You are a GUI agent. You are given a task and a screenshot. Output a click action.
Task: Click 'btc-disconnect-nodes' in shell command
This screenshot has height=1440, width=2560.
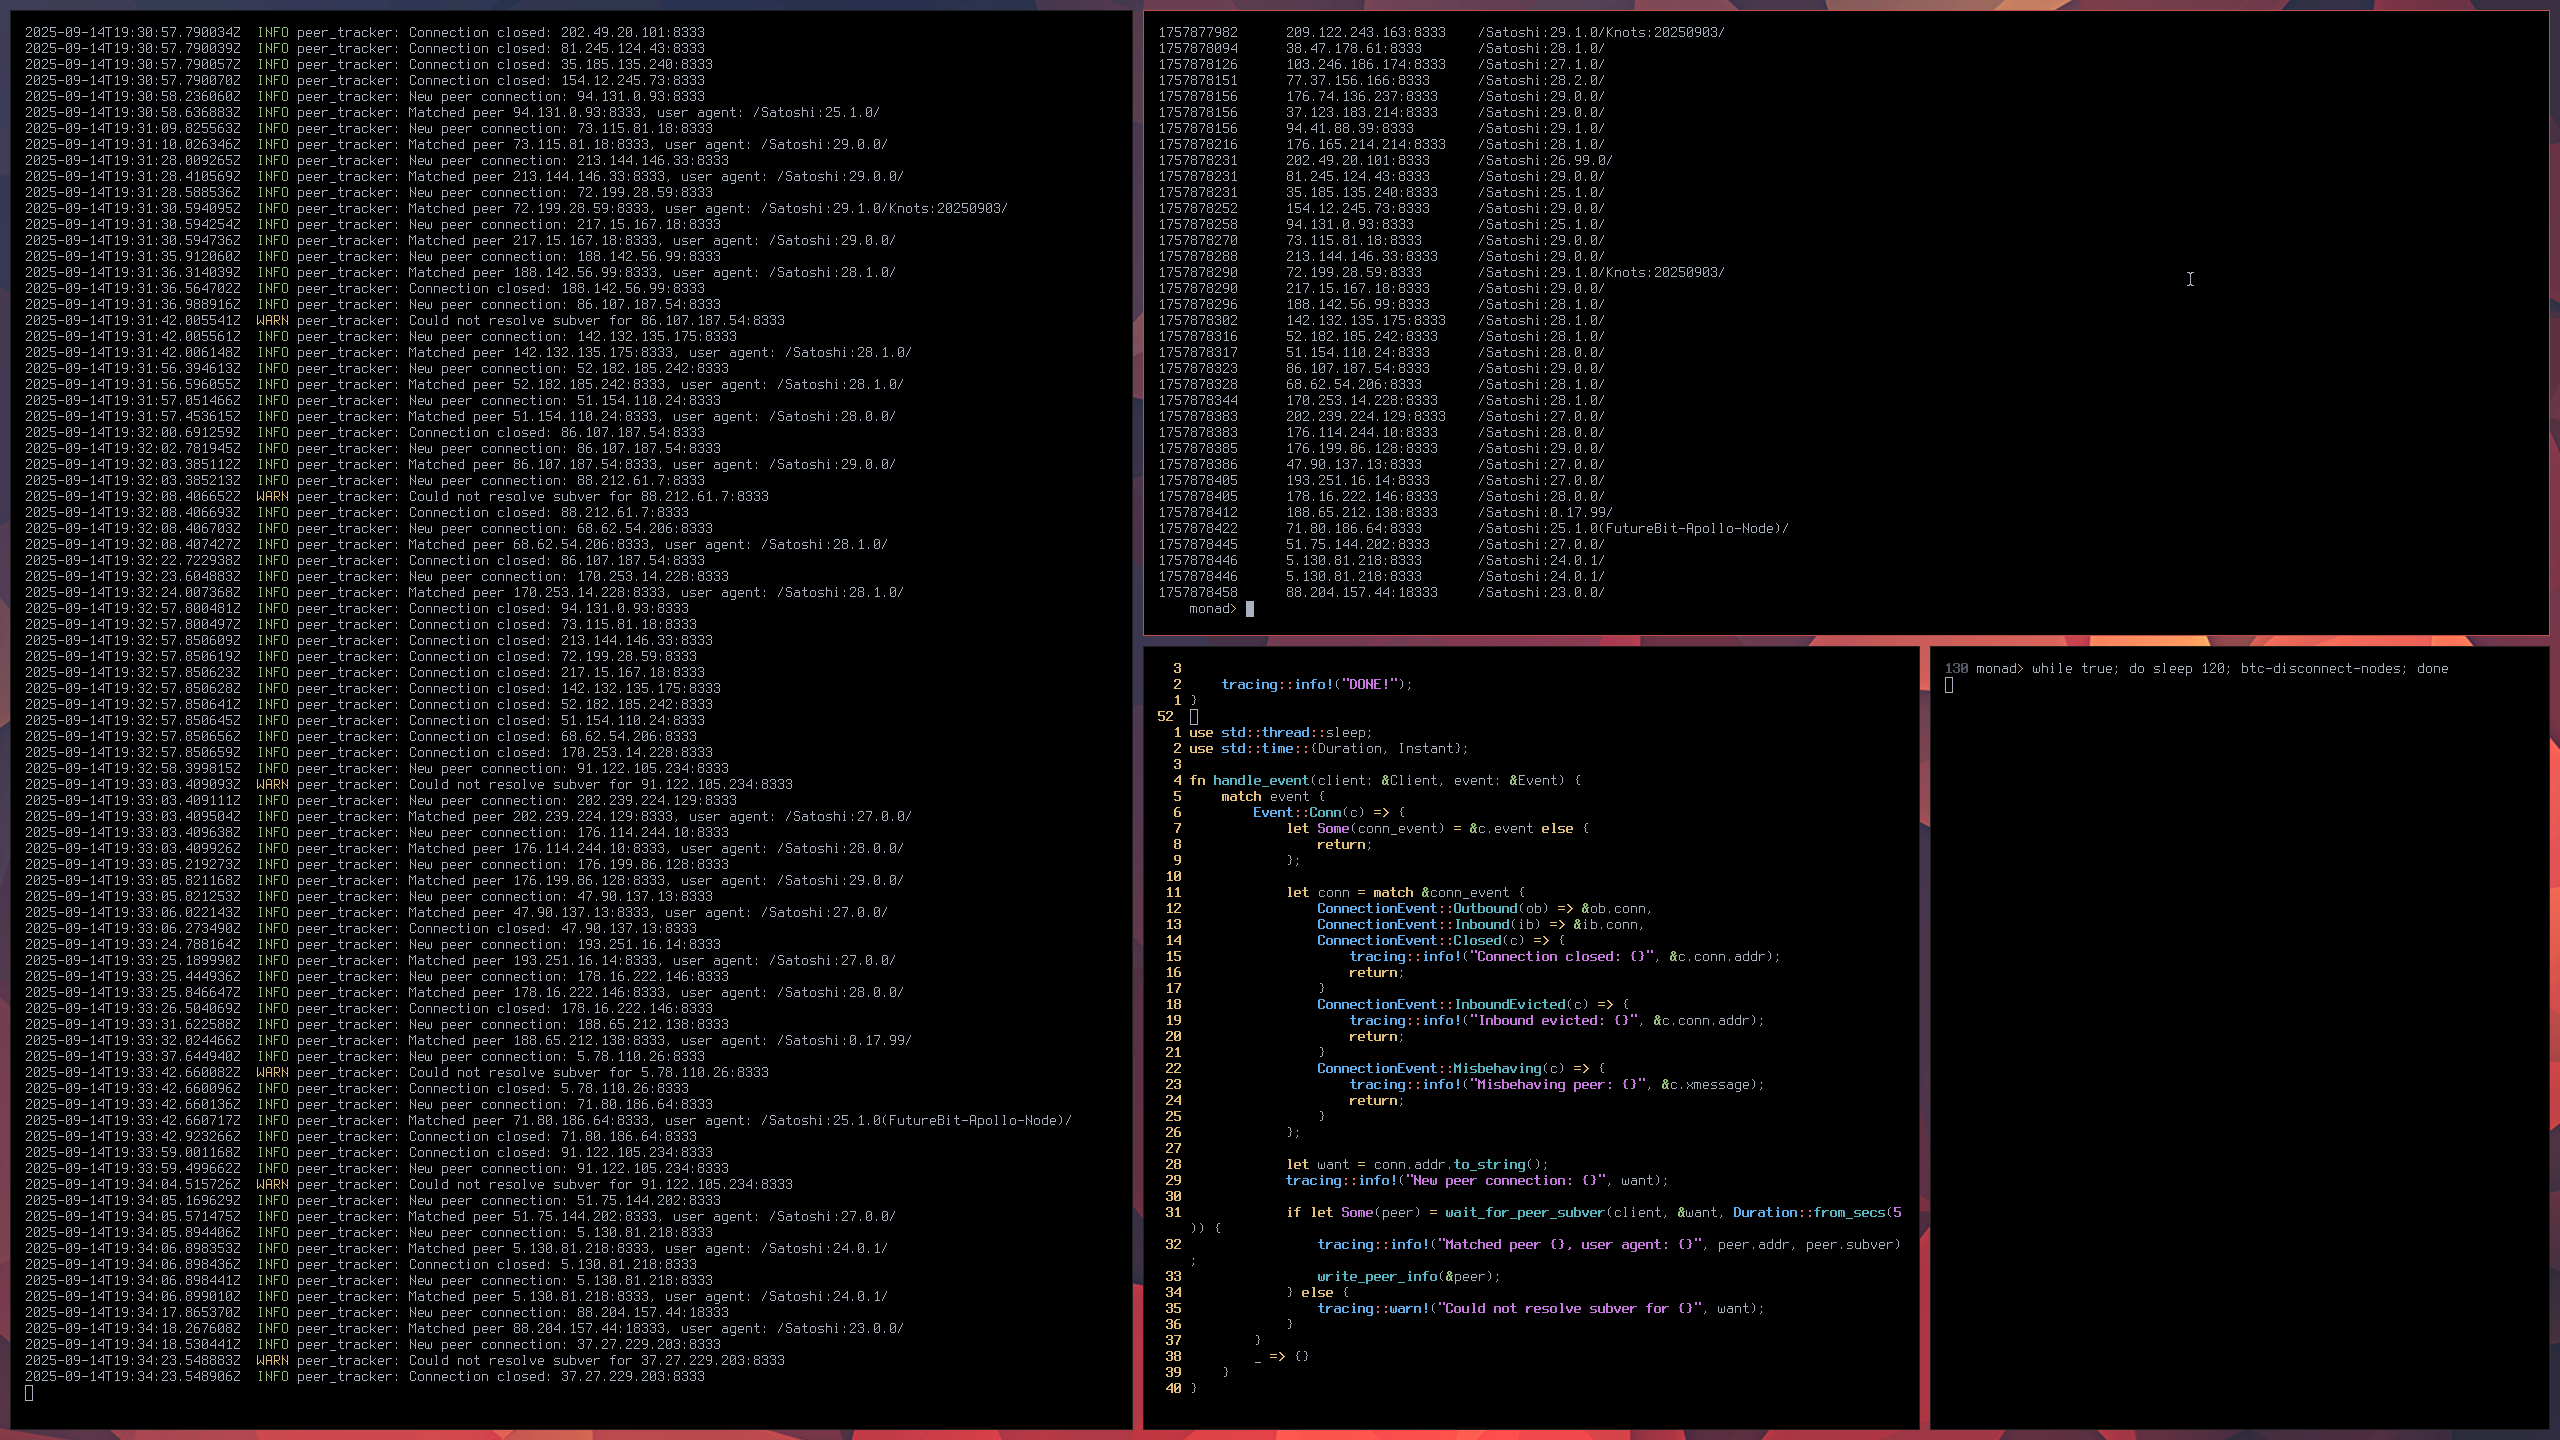click(x=2320, y=668)
